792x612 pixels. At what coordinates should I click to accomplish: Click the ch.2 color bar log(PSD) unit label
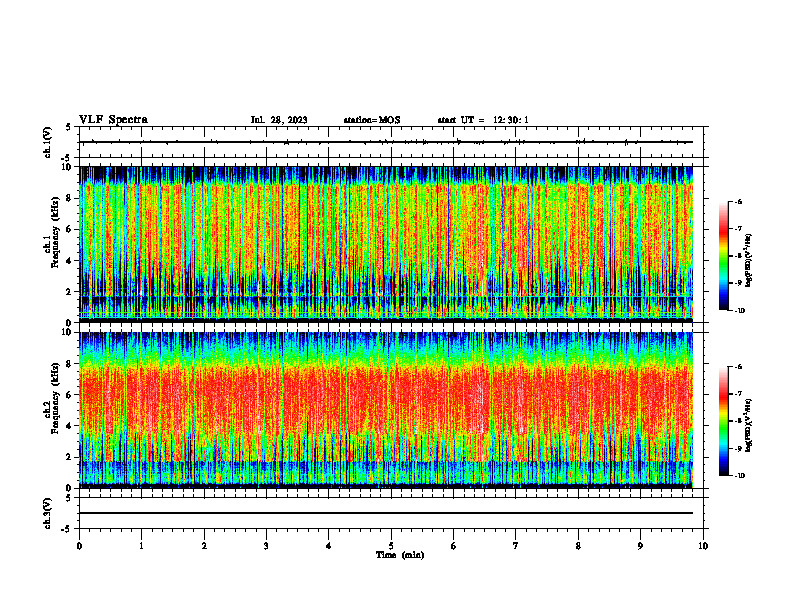pos(749,426)
